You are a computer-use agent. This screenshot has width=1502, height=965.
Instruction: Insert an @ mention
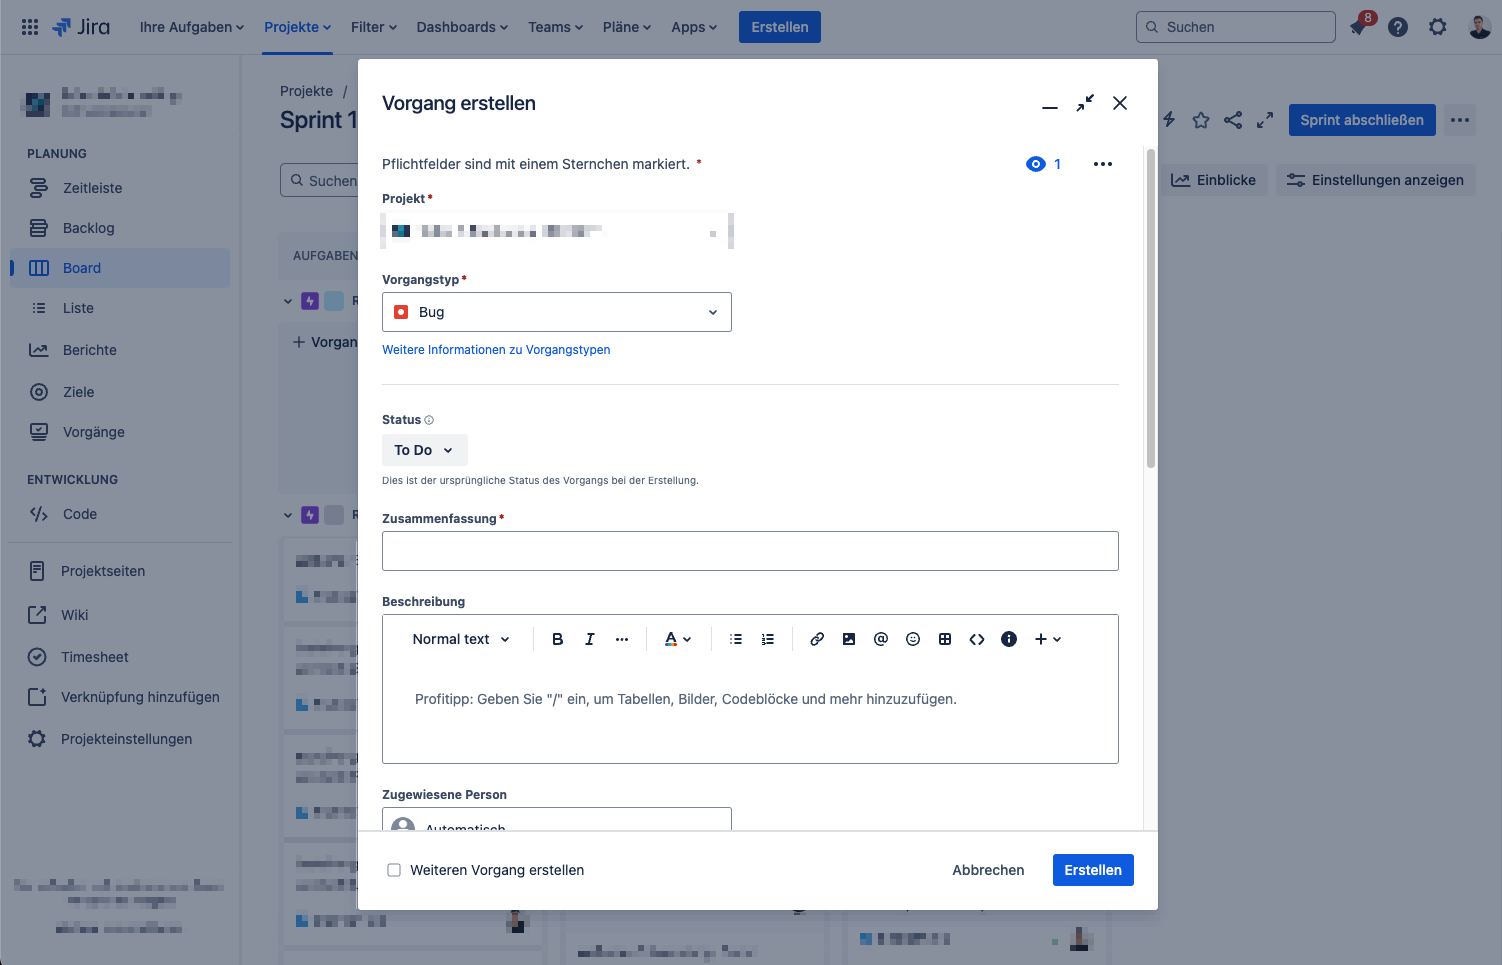coord(881,639)
